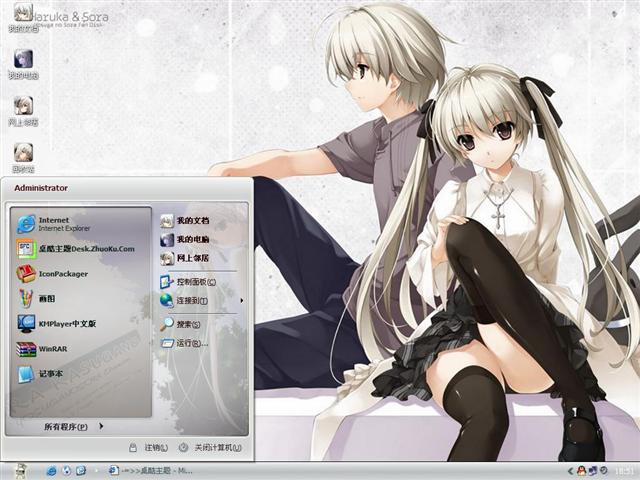Click the Start button on taskbar
The height and width of the screenshot is (480, 640).
coord(20,471)
